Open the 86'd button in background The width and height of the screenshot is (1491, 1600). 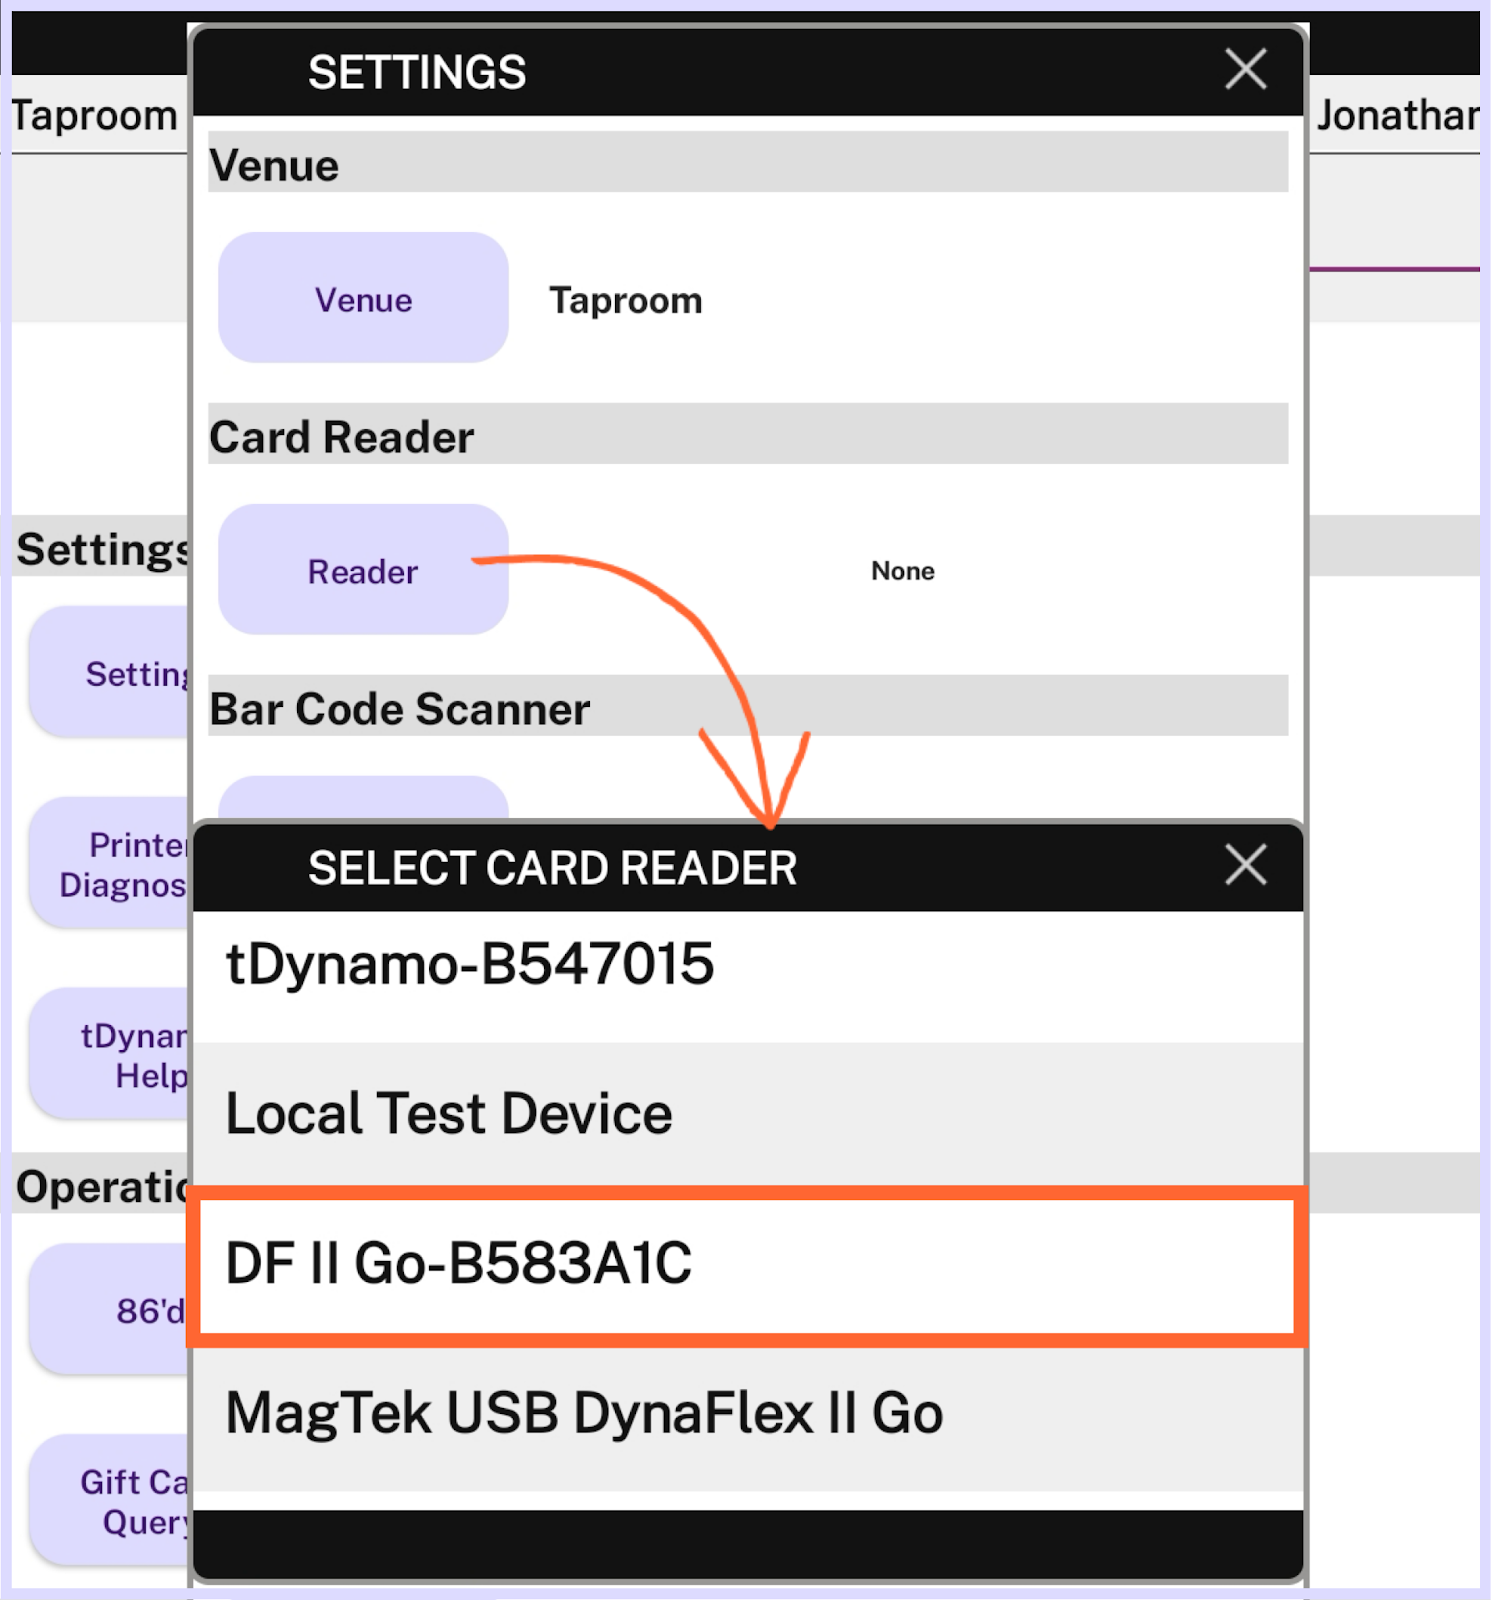[x=110, y=1309]
